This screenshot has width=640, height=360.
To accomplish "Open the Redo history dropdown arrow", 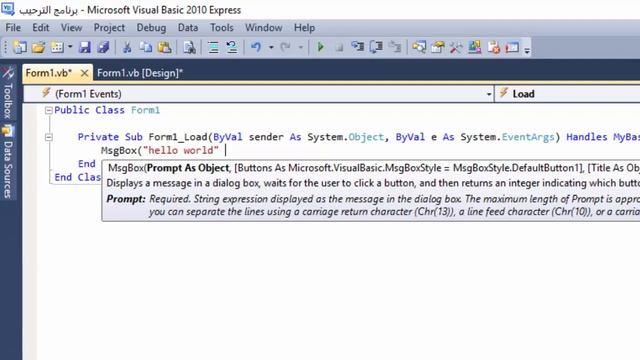I will coord(301,47).
